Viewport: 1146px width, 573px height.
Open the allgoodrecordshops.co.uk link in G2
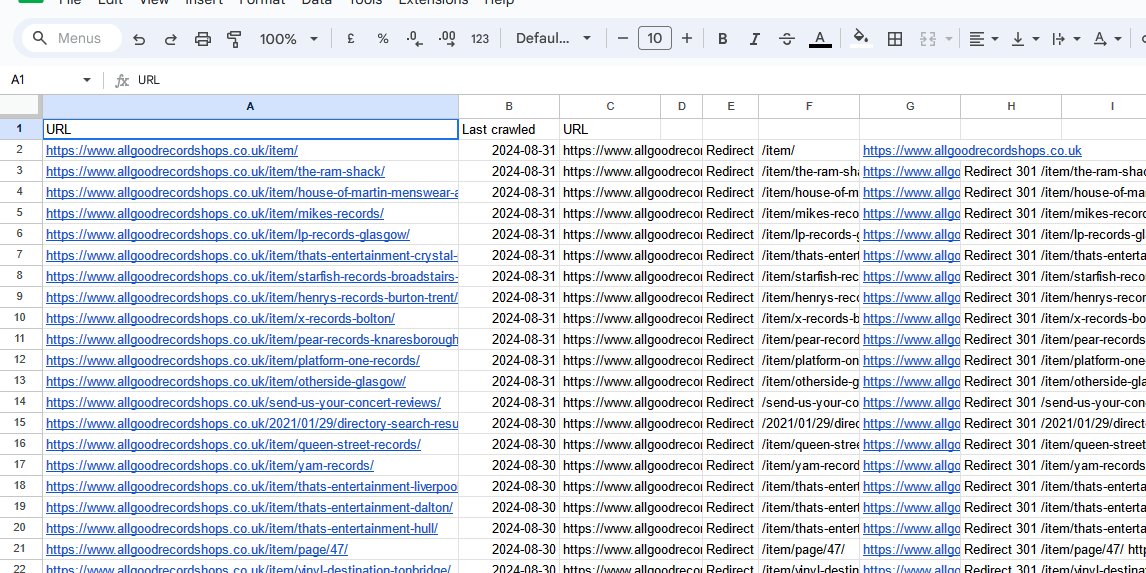[x=972, y=151]
